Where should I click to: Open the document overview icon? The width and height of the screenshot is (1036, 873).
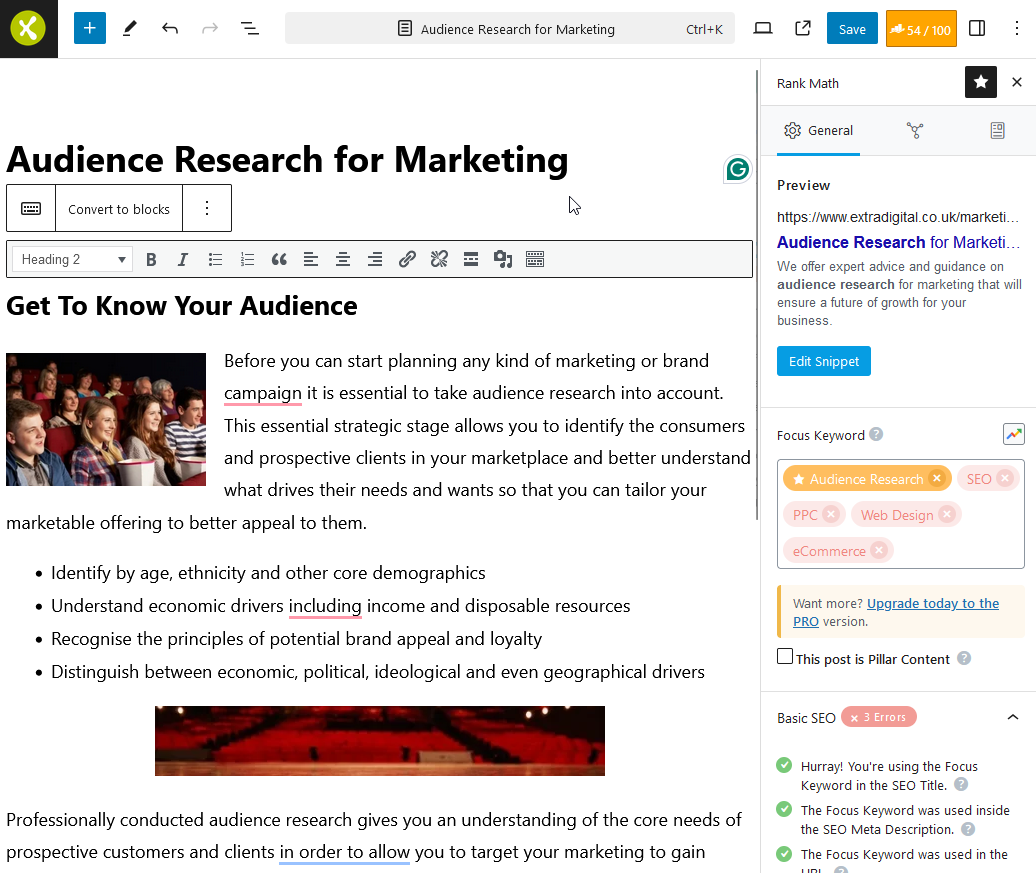pyautogui.click(x=249, y=28)
